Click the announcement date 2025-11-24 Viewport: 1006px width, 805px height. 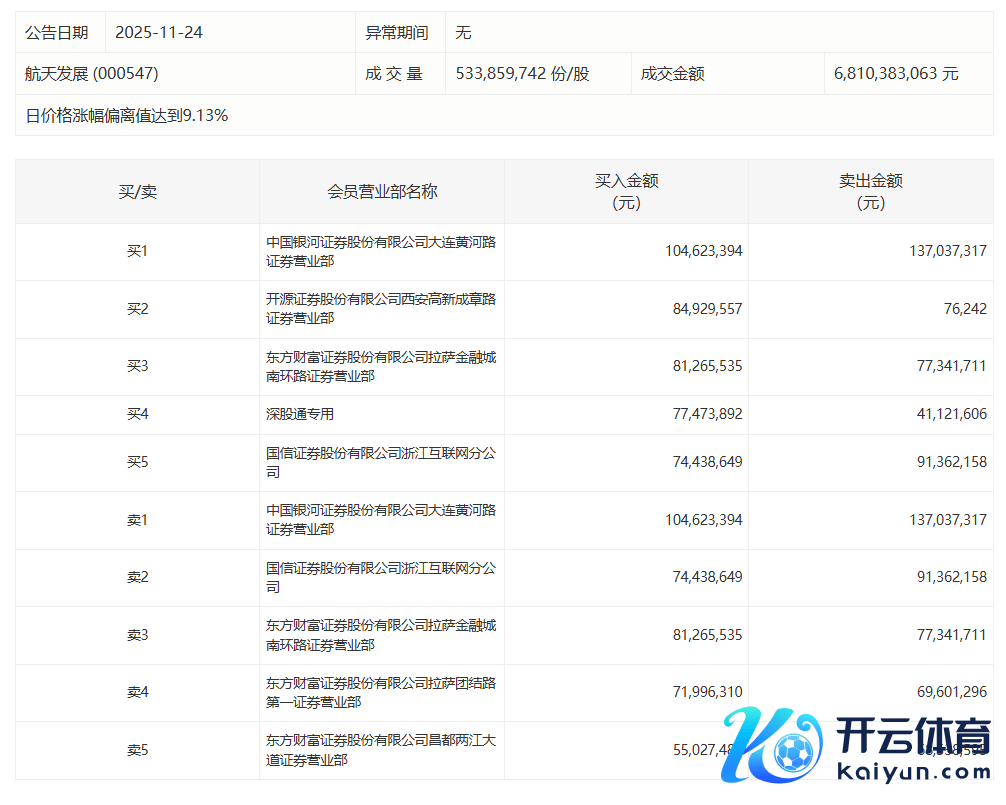pos(159,33)
